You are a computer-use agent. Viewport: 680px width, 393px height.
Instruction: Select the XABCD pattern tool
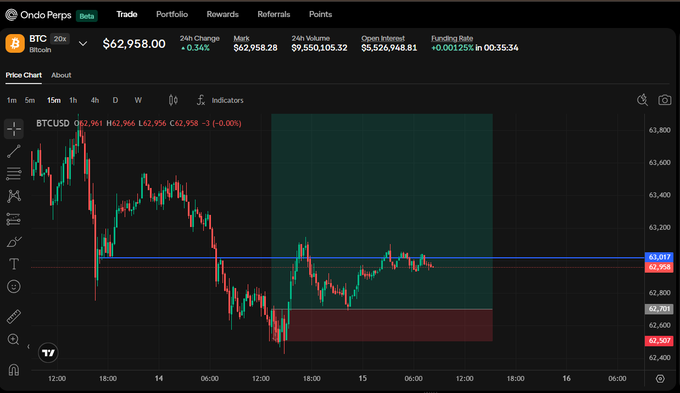point(14,196)
